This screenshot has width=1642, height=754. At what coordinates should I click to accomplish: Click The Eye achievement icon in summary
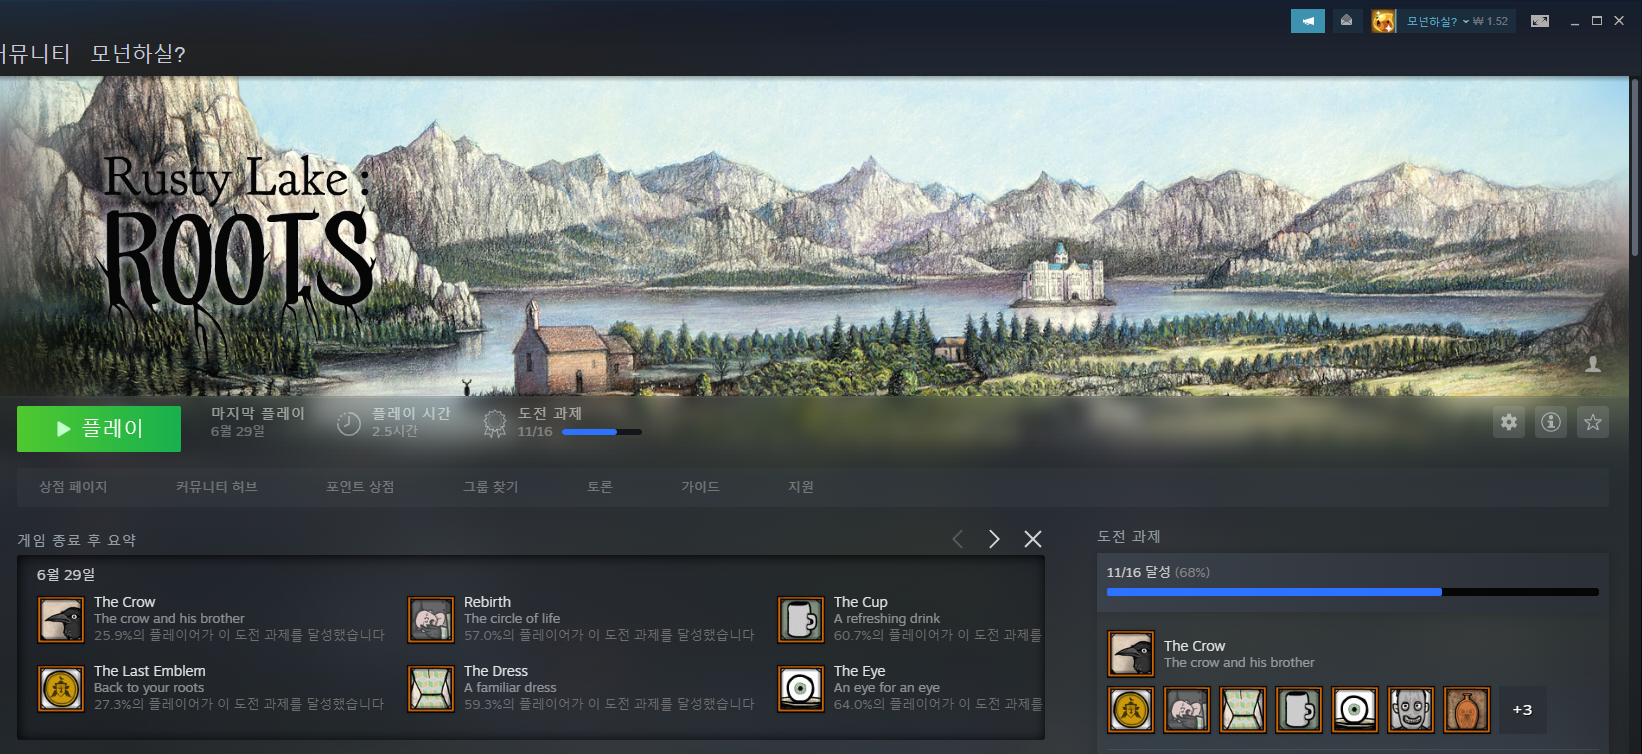coord(801,689)
